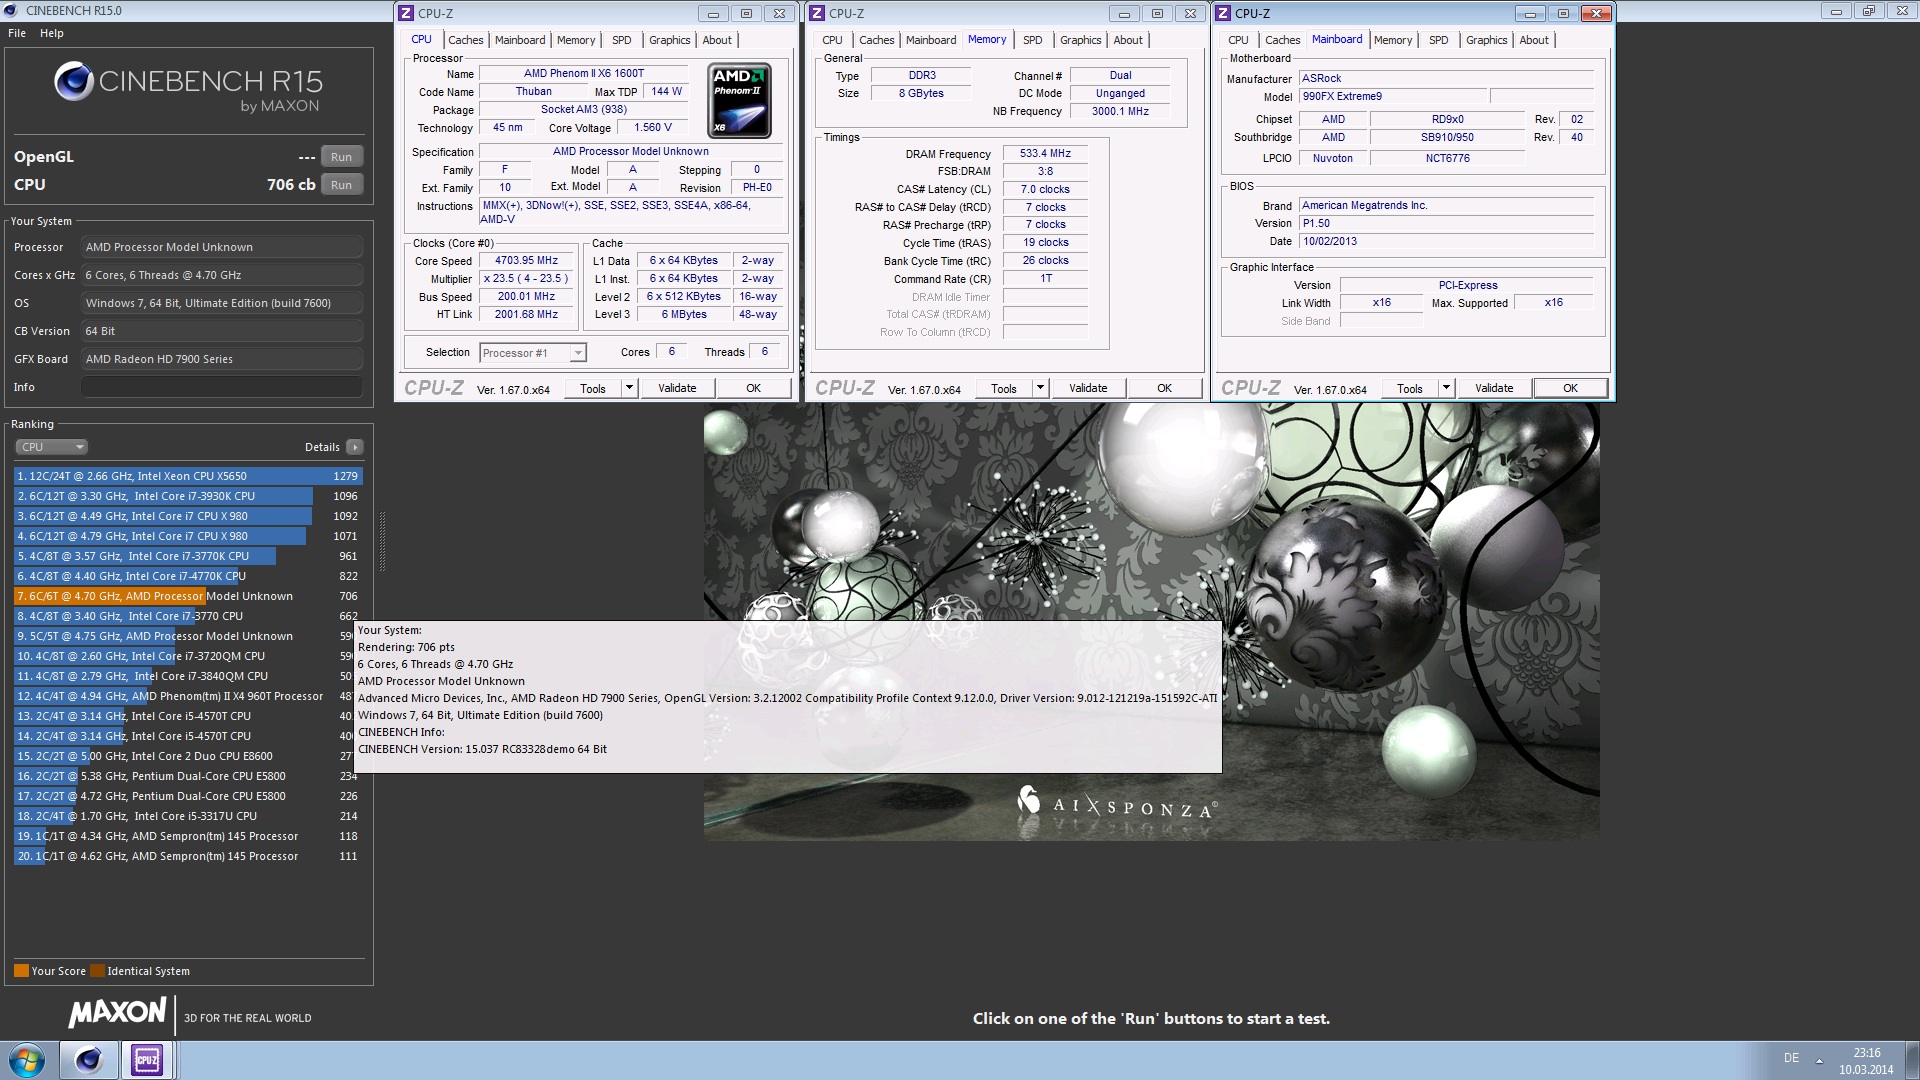The width and height of the screenshot is (1920, 1080).
Task: Switch to Caches tab in first CPU-Z window
Action: coord(465,40)
